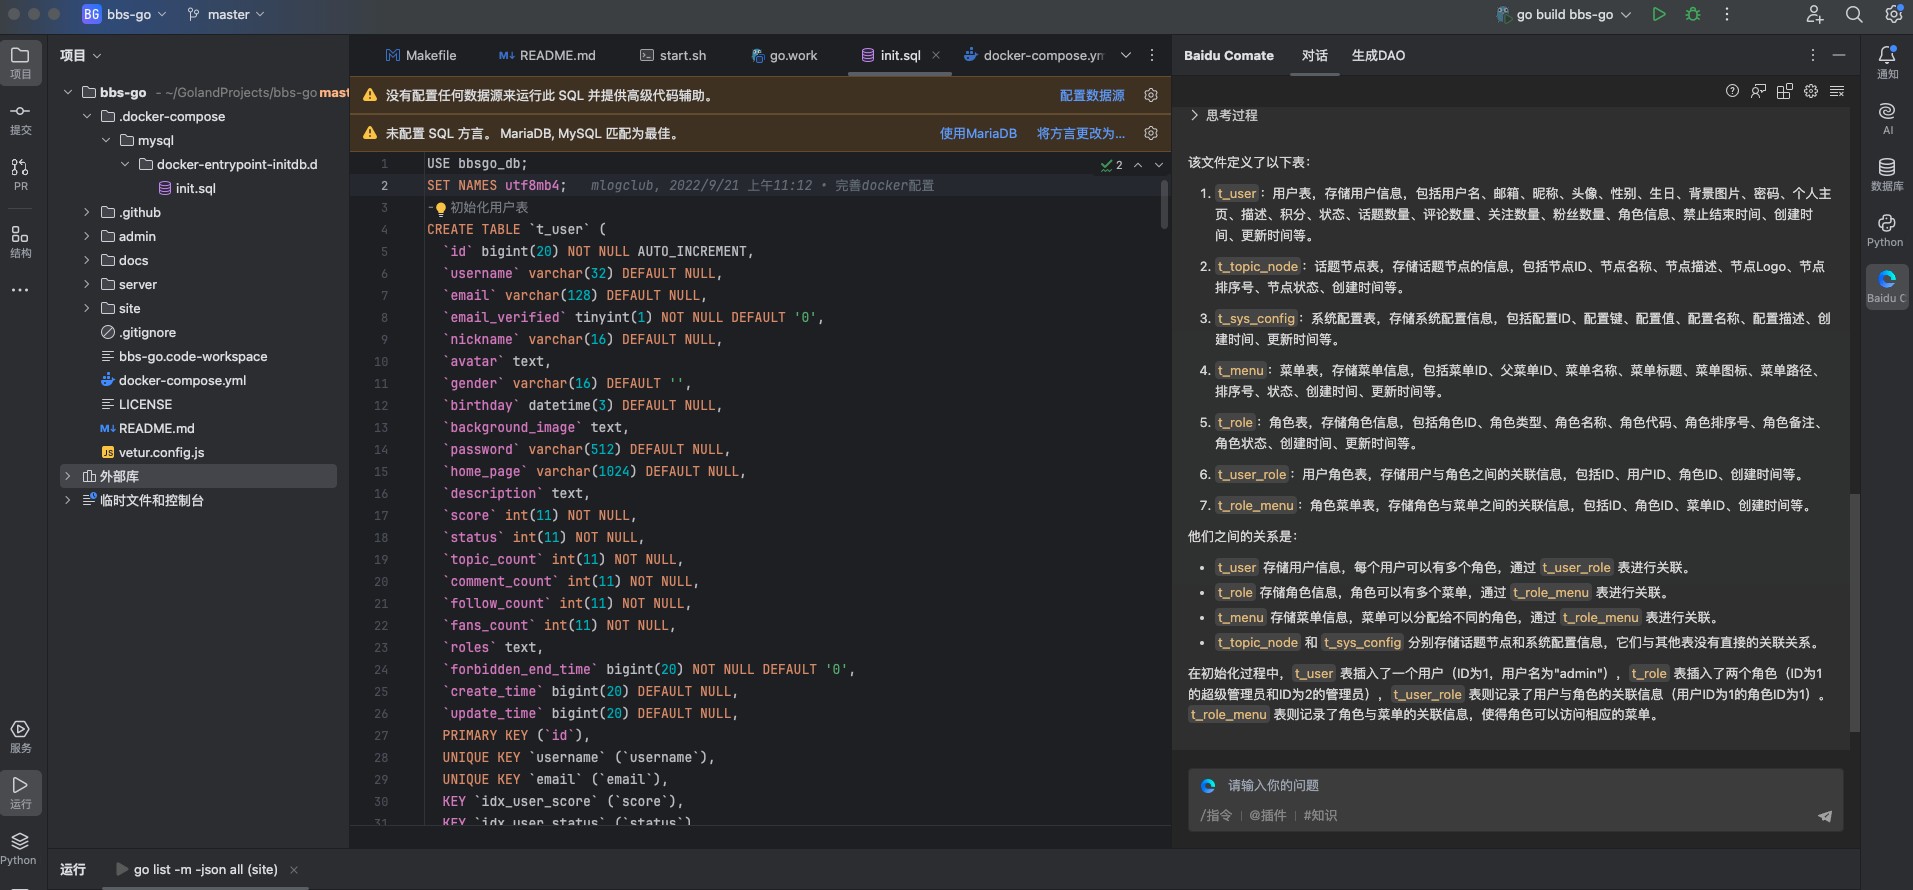Viewport: 1913px width, 890px height.
Task: Switch to the start.sh tab
Action: coord(673,55)
